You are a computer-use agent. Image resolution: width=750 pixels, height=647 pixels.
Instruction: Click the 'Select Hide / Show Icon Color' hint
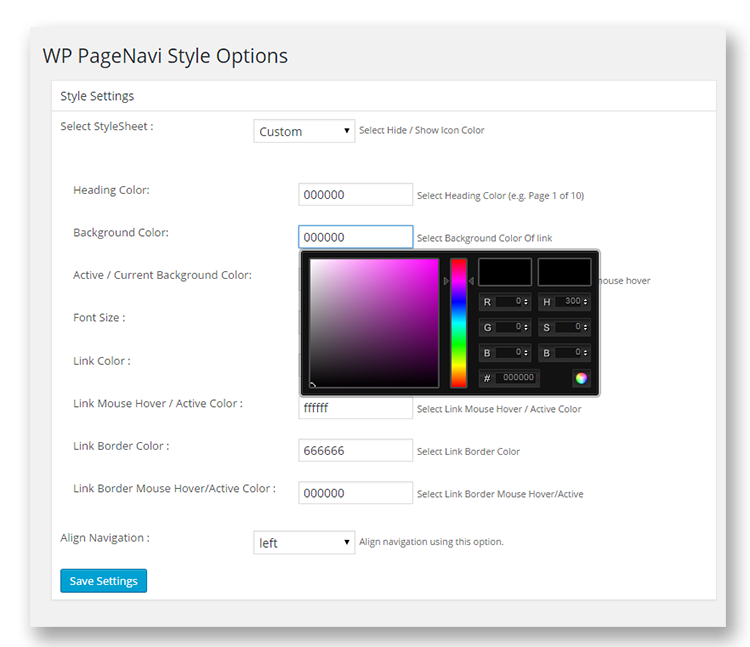click(x=421, y=130)
